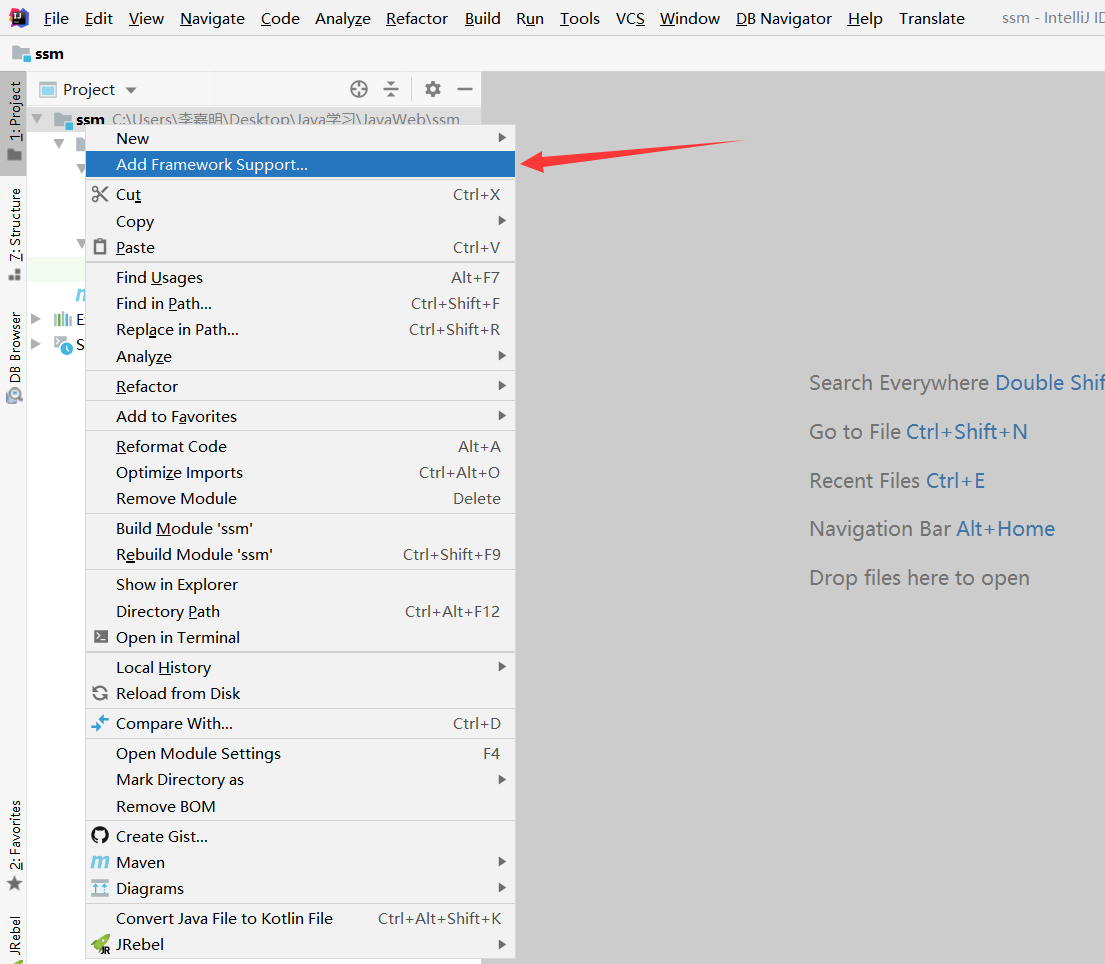This screenshot has height=964, width=1105.
Task: Choose Find Usages from context menu
Action: [x=300, y=277]
